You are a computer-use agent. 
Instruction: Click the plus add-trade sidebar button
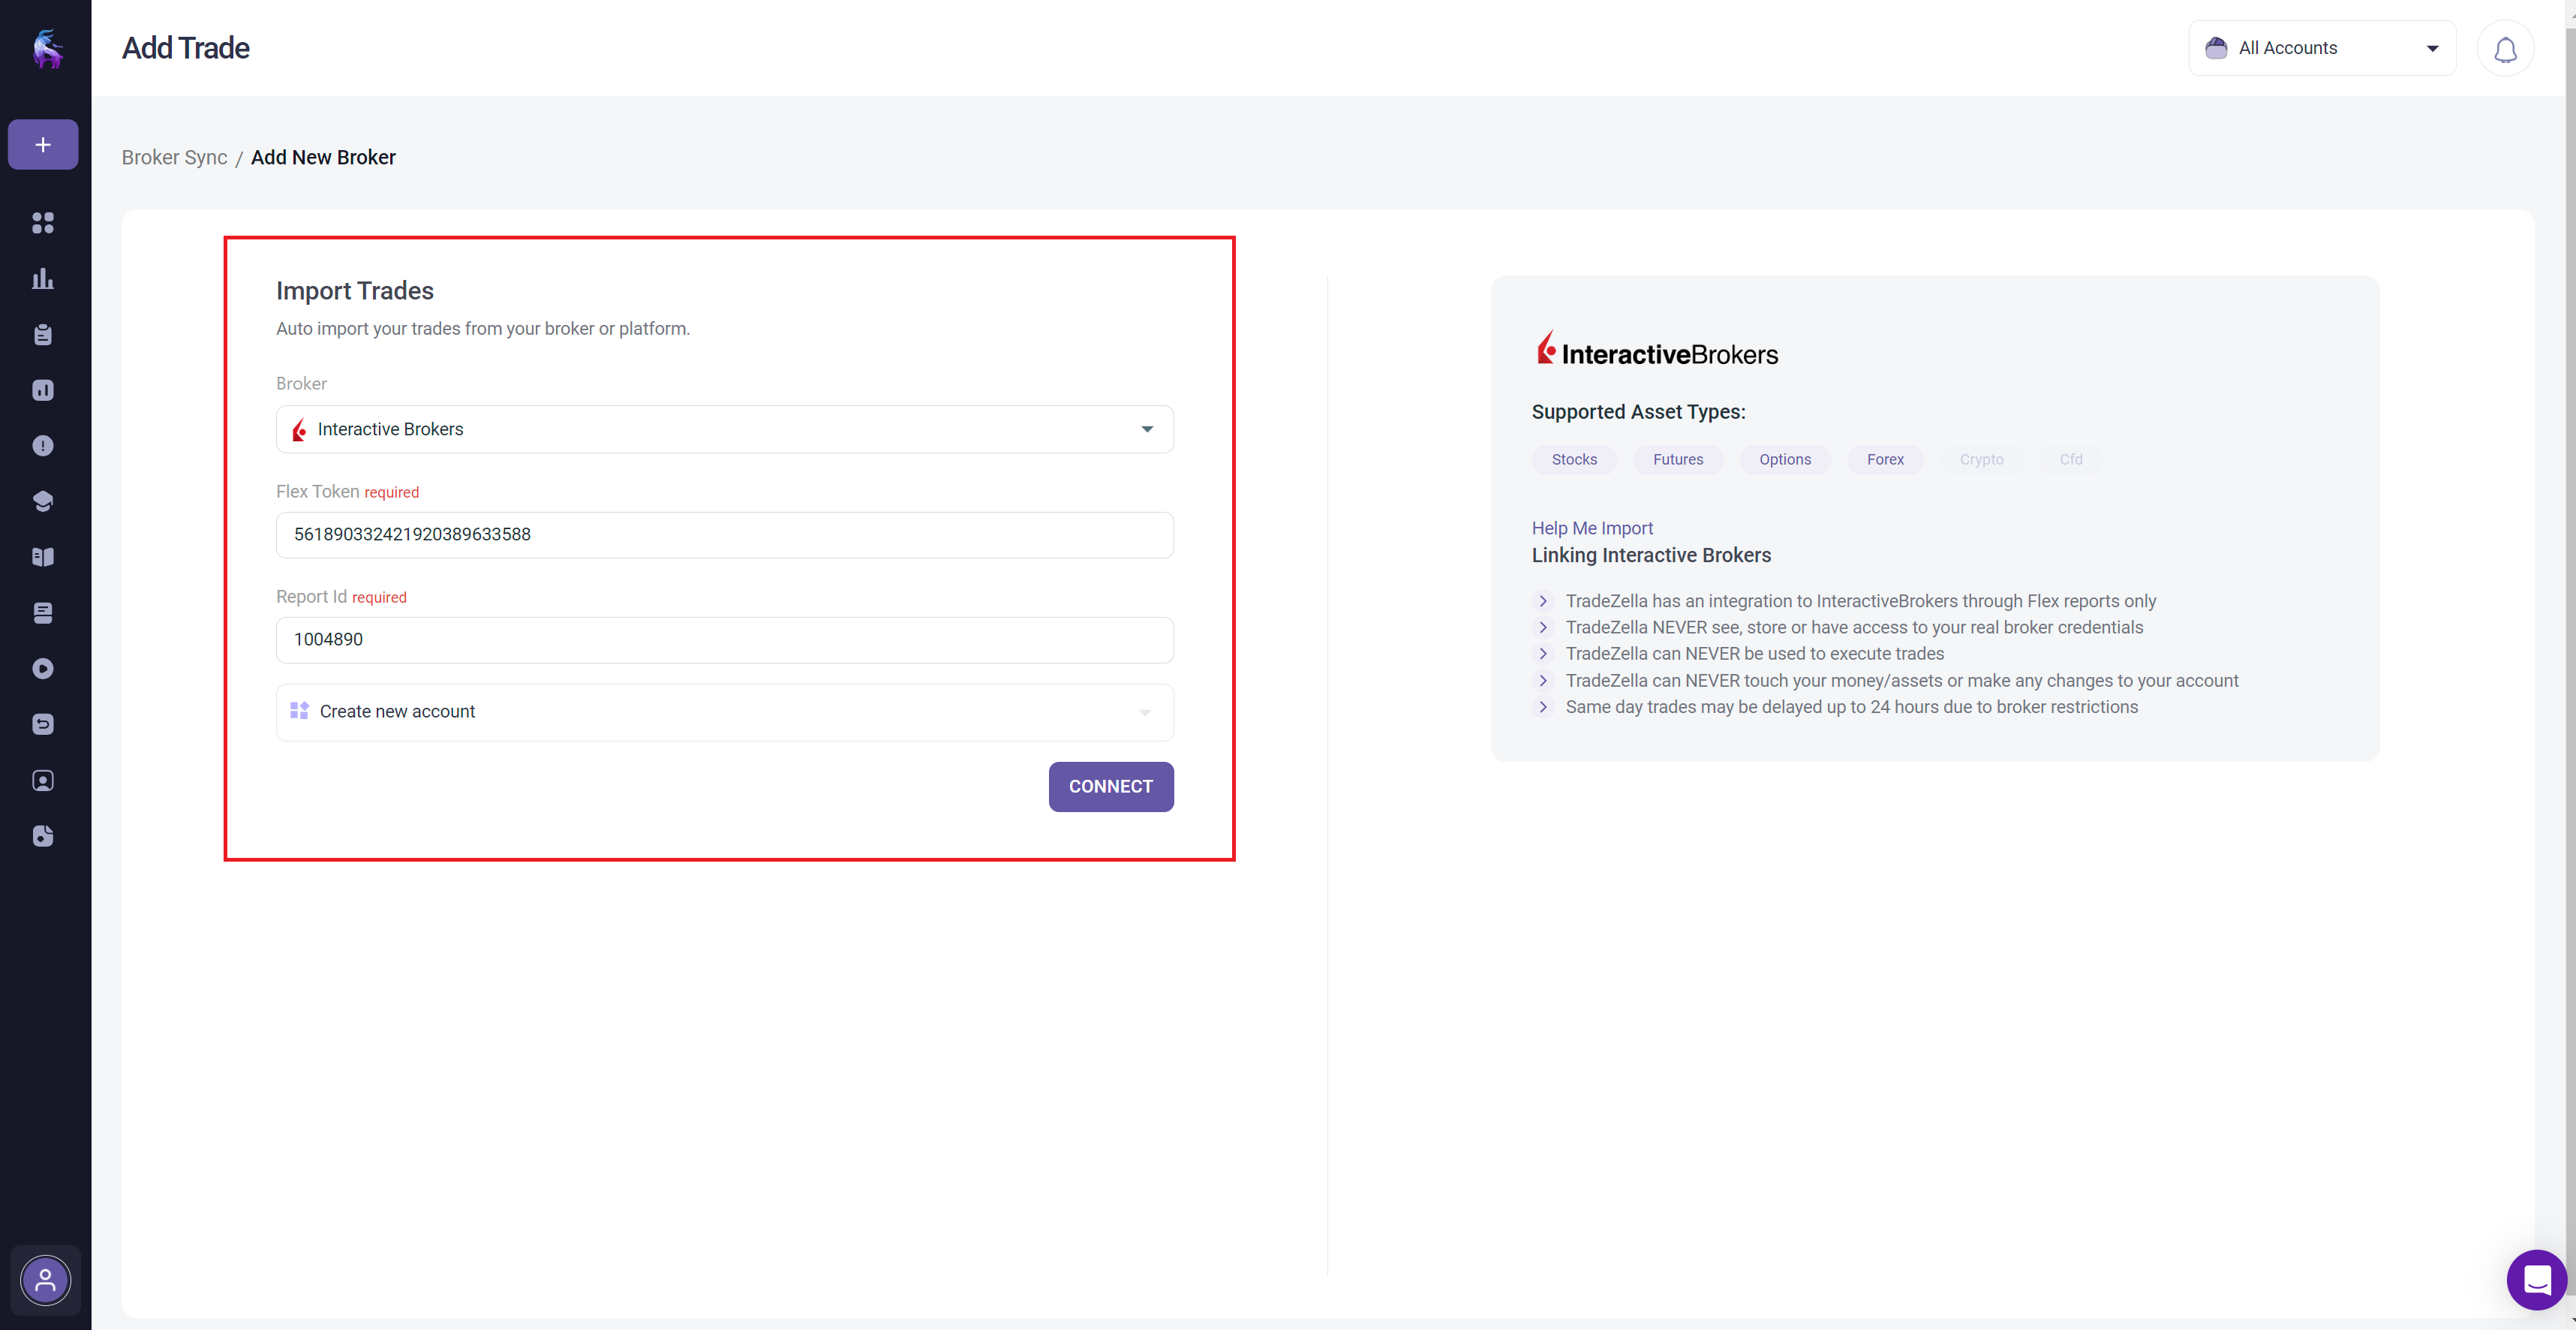click(43, 145)
